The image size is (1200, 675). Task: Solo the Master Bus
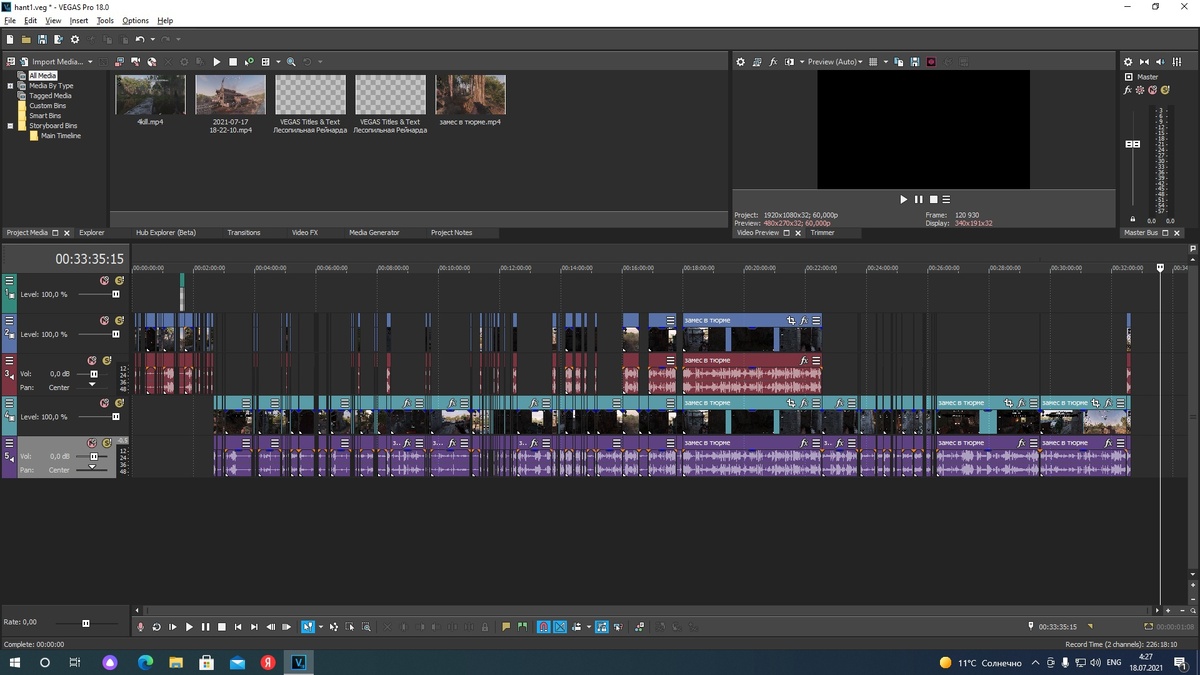1165,90
